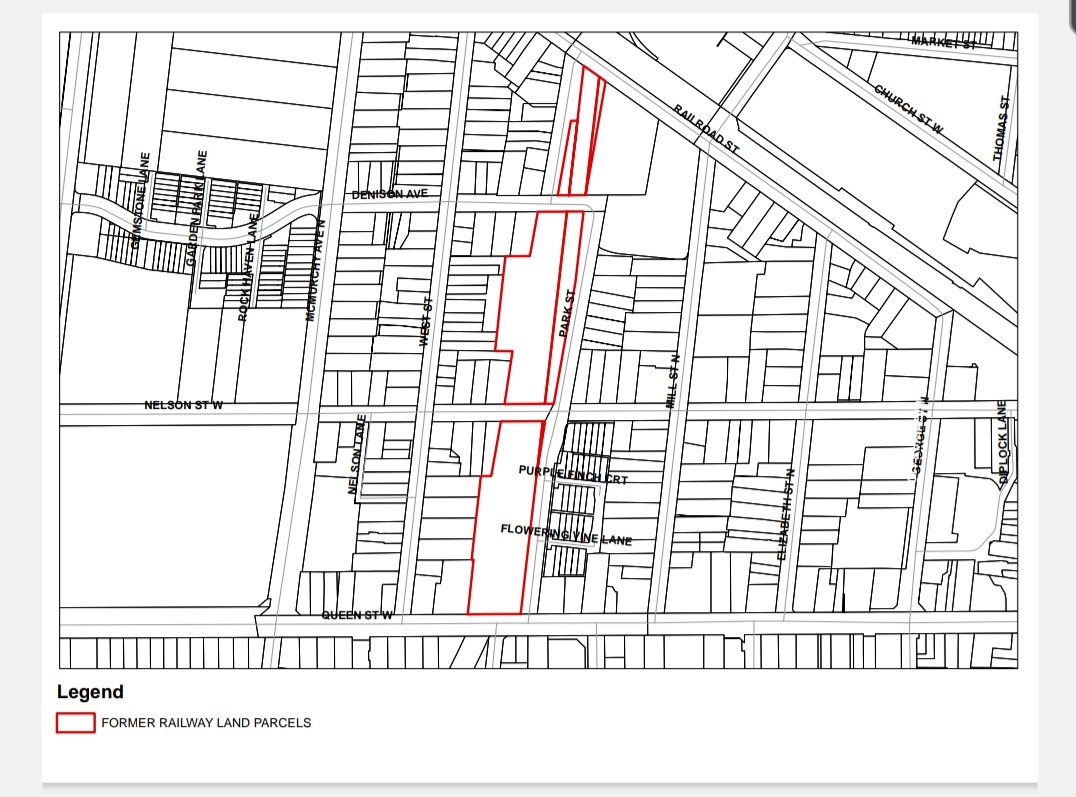Click the 'Legend' heading

90,692
